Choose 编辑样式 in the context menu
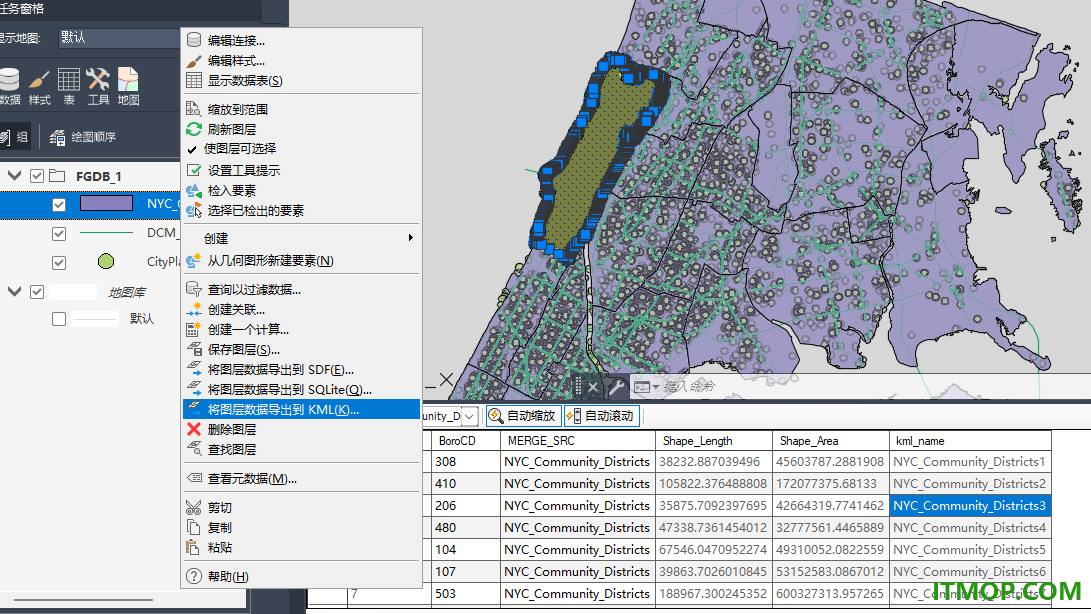1091x614 pixels. [301, 61]
